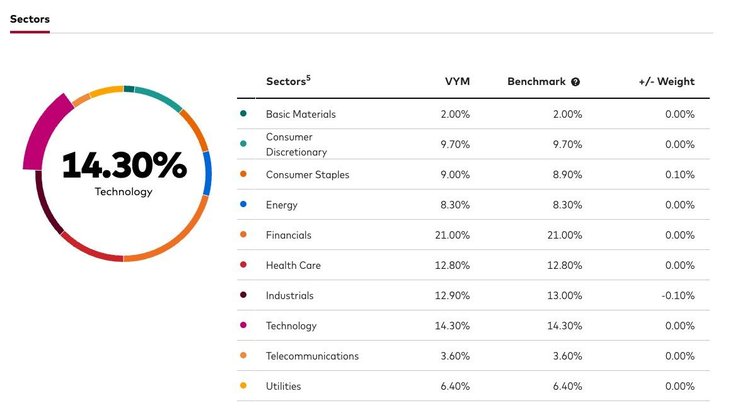Click the magenta Technology legend dot

243,325
